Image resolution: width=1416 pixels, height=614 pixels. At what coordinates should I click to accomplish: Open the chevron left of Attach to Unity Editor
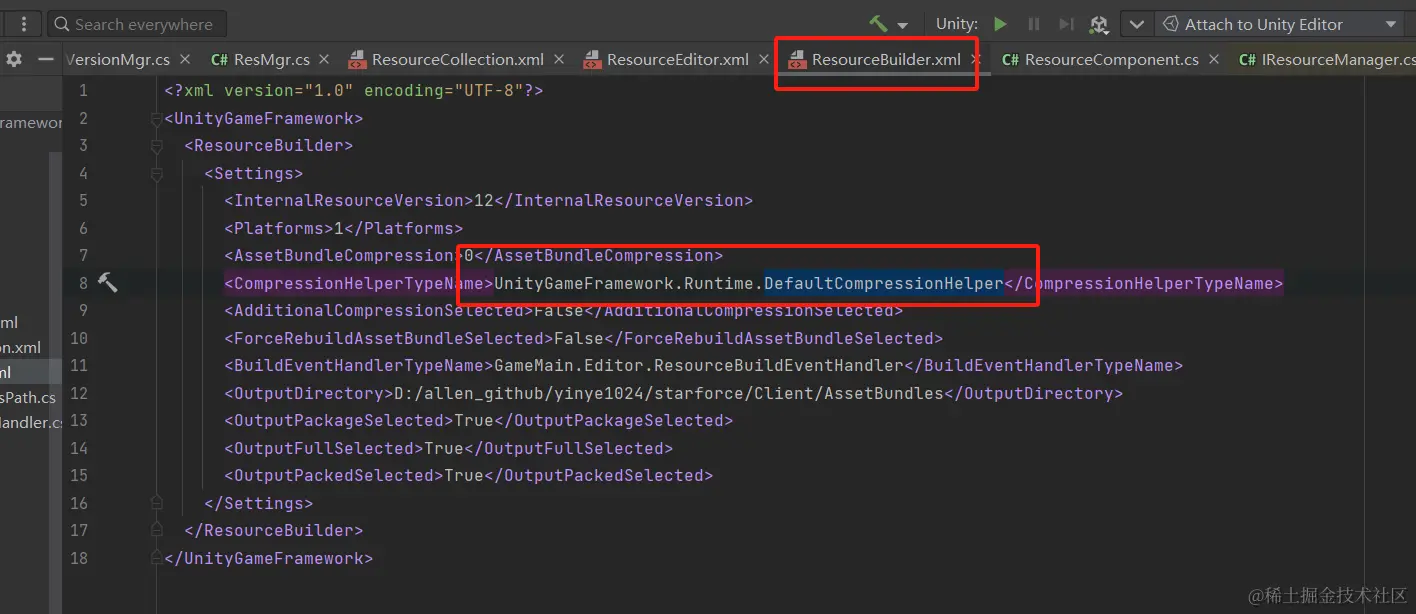[x=1136, y=24]
